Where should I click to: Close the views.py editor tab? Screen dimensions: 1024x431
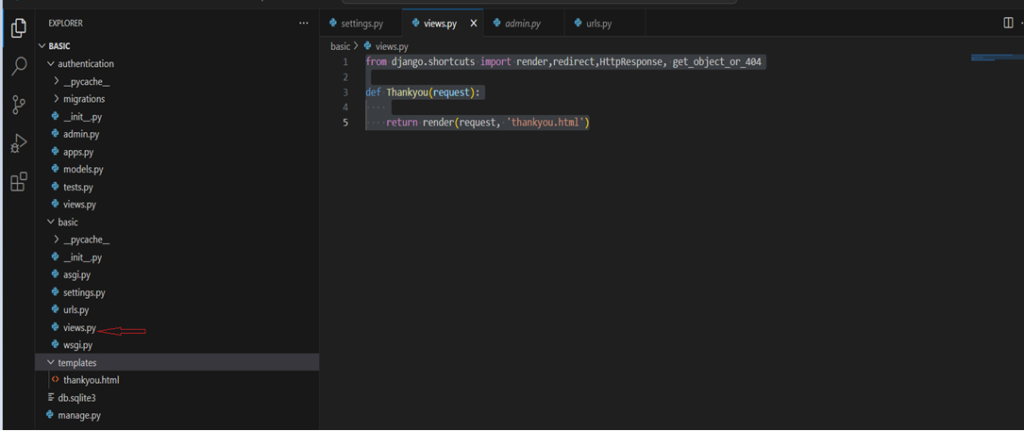click(473, 23)
